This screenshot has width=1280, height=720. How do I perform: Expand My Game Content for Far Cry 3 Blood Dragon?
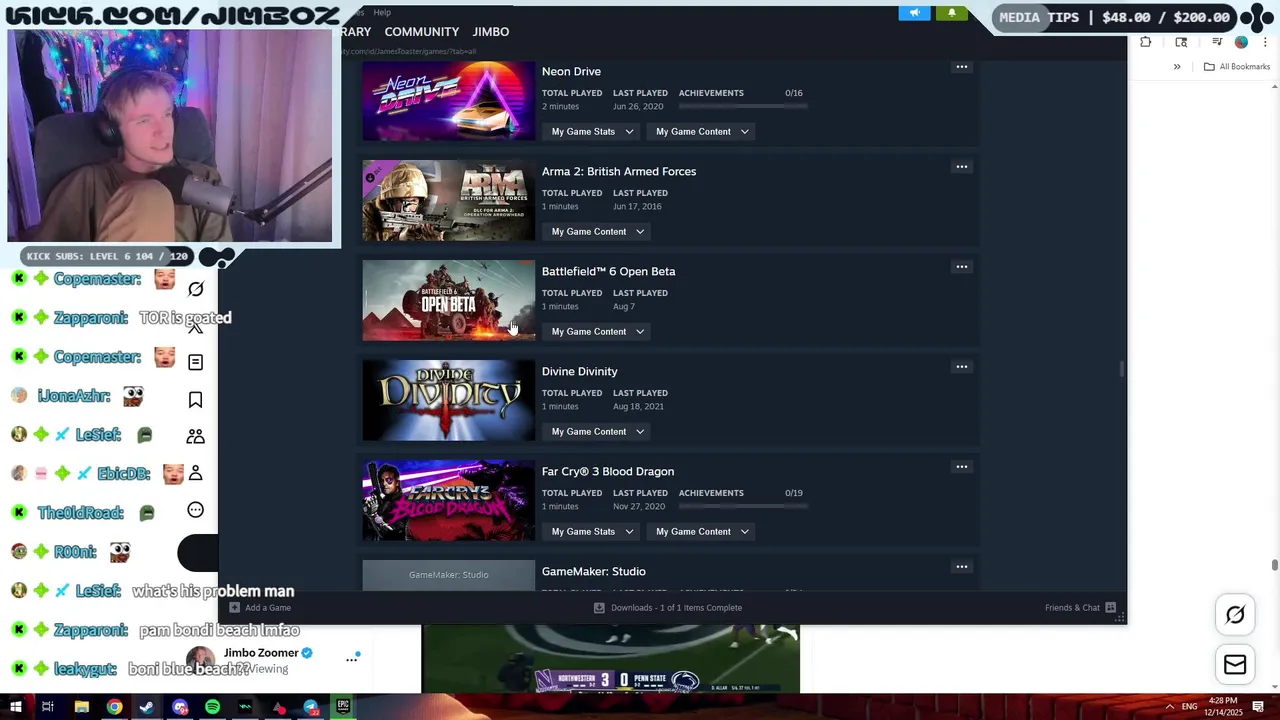coord(702,531)
